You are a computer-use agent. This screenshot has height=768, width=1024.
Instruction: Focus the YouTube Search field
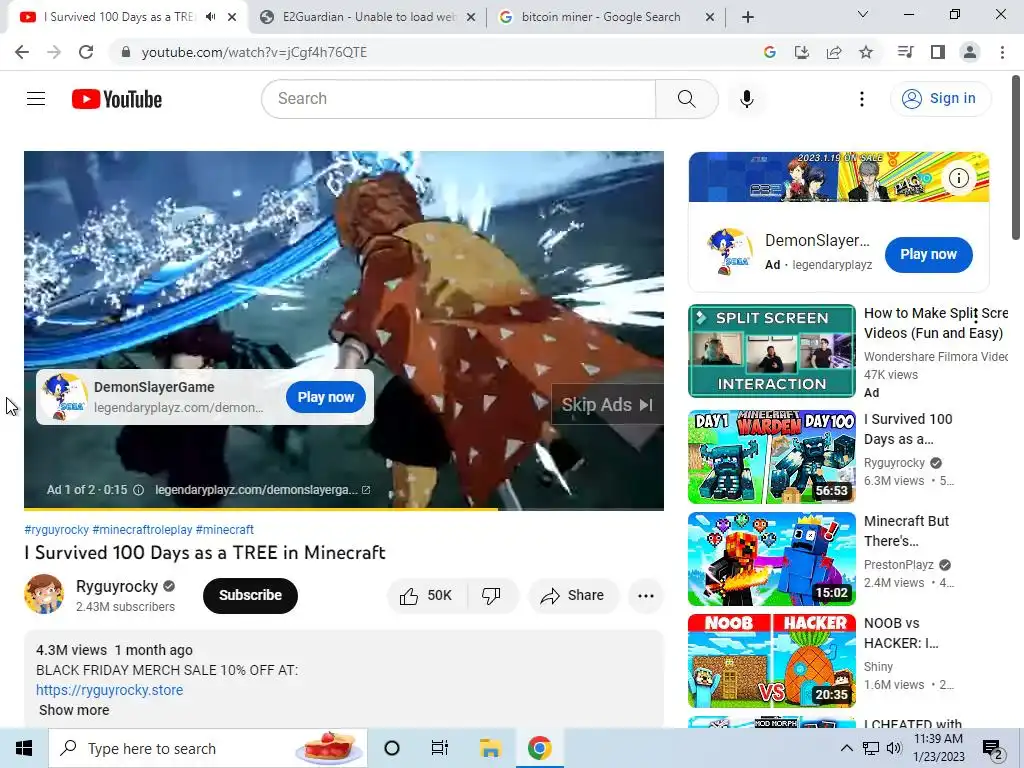tap(459, 99)
